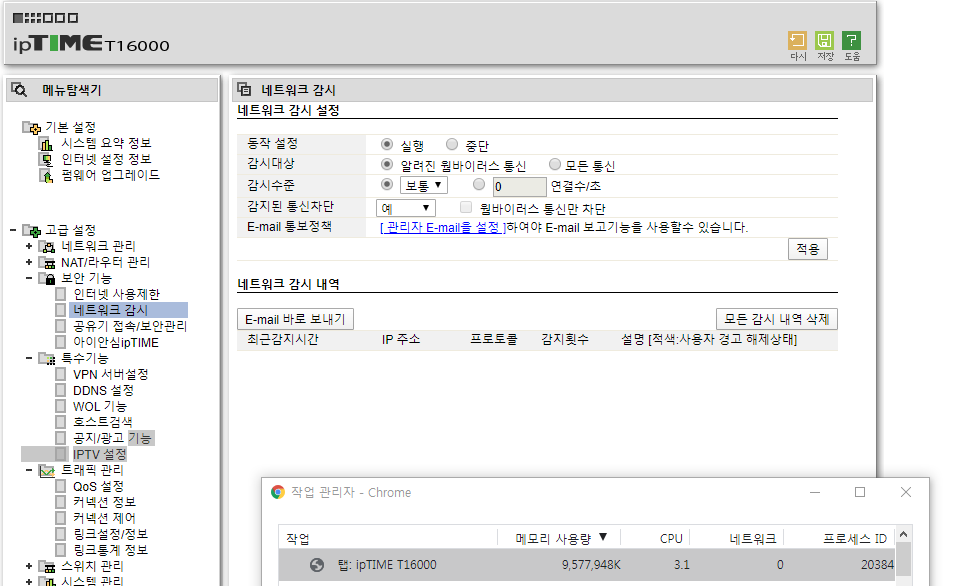Image resolution: width=969 pixels, height=586 pixels.
Task: Open 공지/광고 기능 menu item
Action: click(x=112, y=438)
